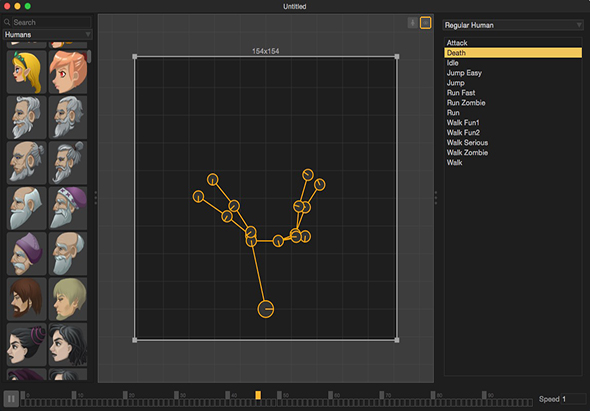Choose the purple-hooded head with grey mustache
The image size is (590, 411).
pyautogui.click(x=26, y=254)
